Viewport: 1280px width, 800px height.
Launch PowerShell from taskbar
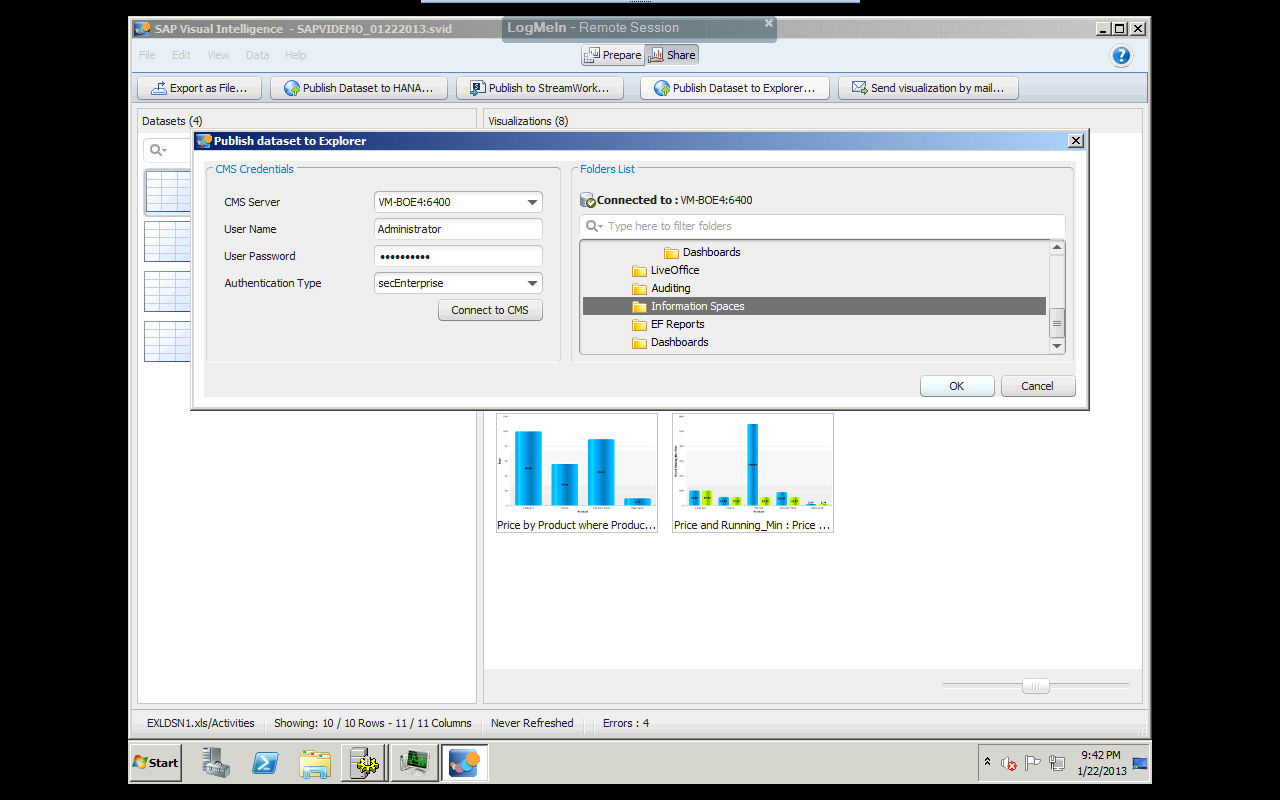pyautogui.click(x=265, y=763)
